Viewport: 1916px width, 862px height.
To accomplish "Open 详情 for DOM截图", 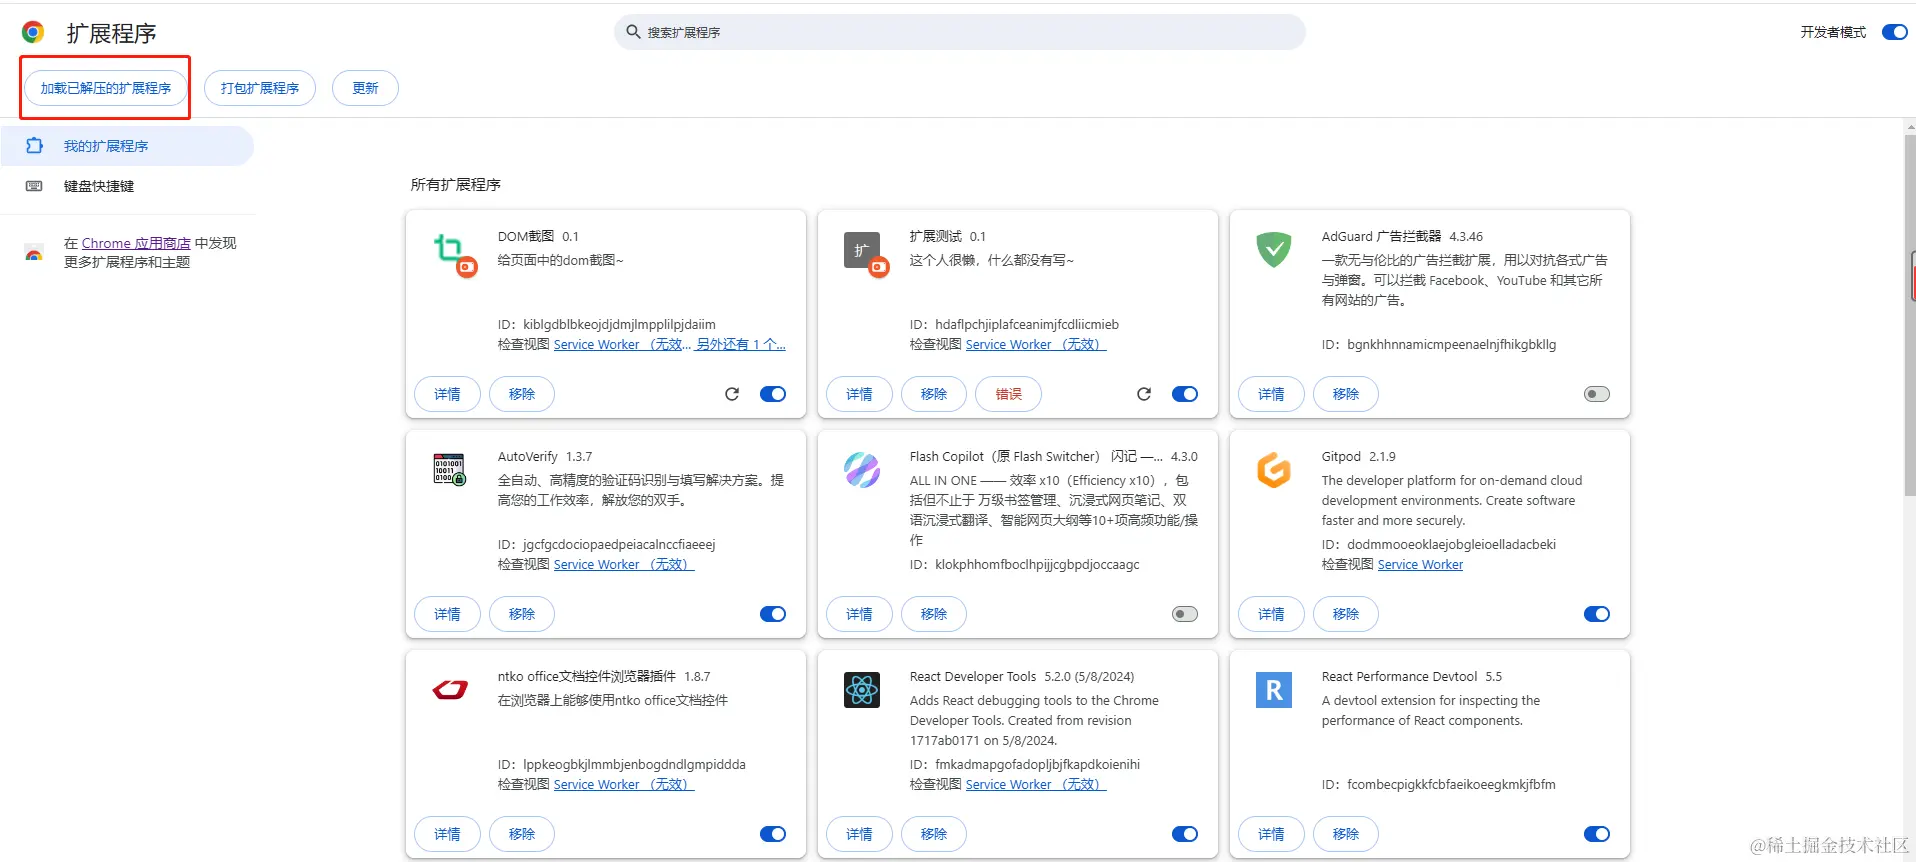I will (x=447, y=394).
